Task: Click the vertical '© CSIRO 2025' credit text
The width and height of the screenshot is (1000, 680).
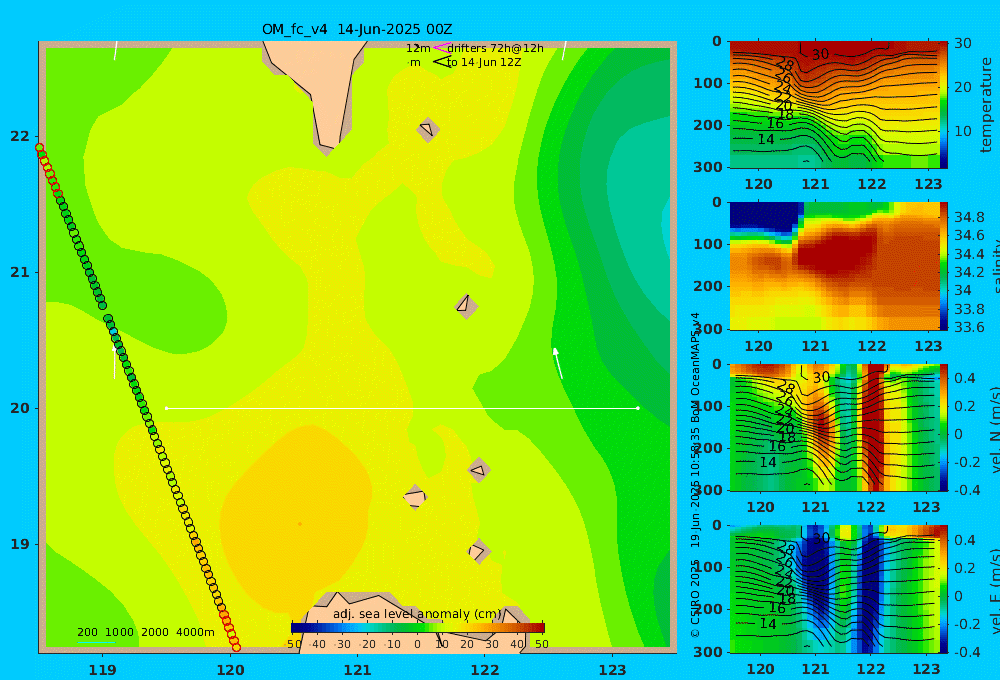Action: (695, 598)
